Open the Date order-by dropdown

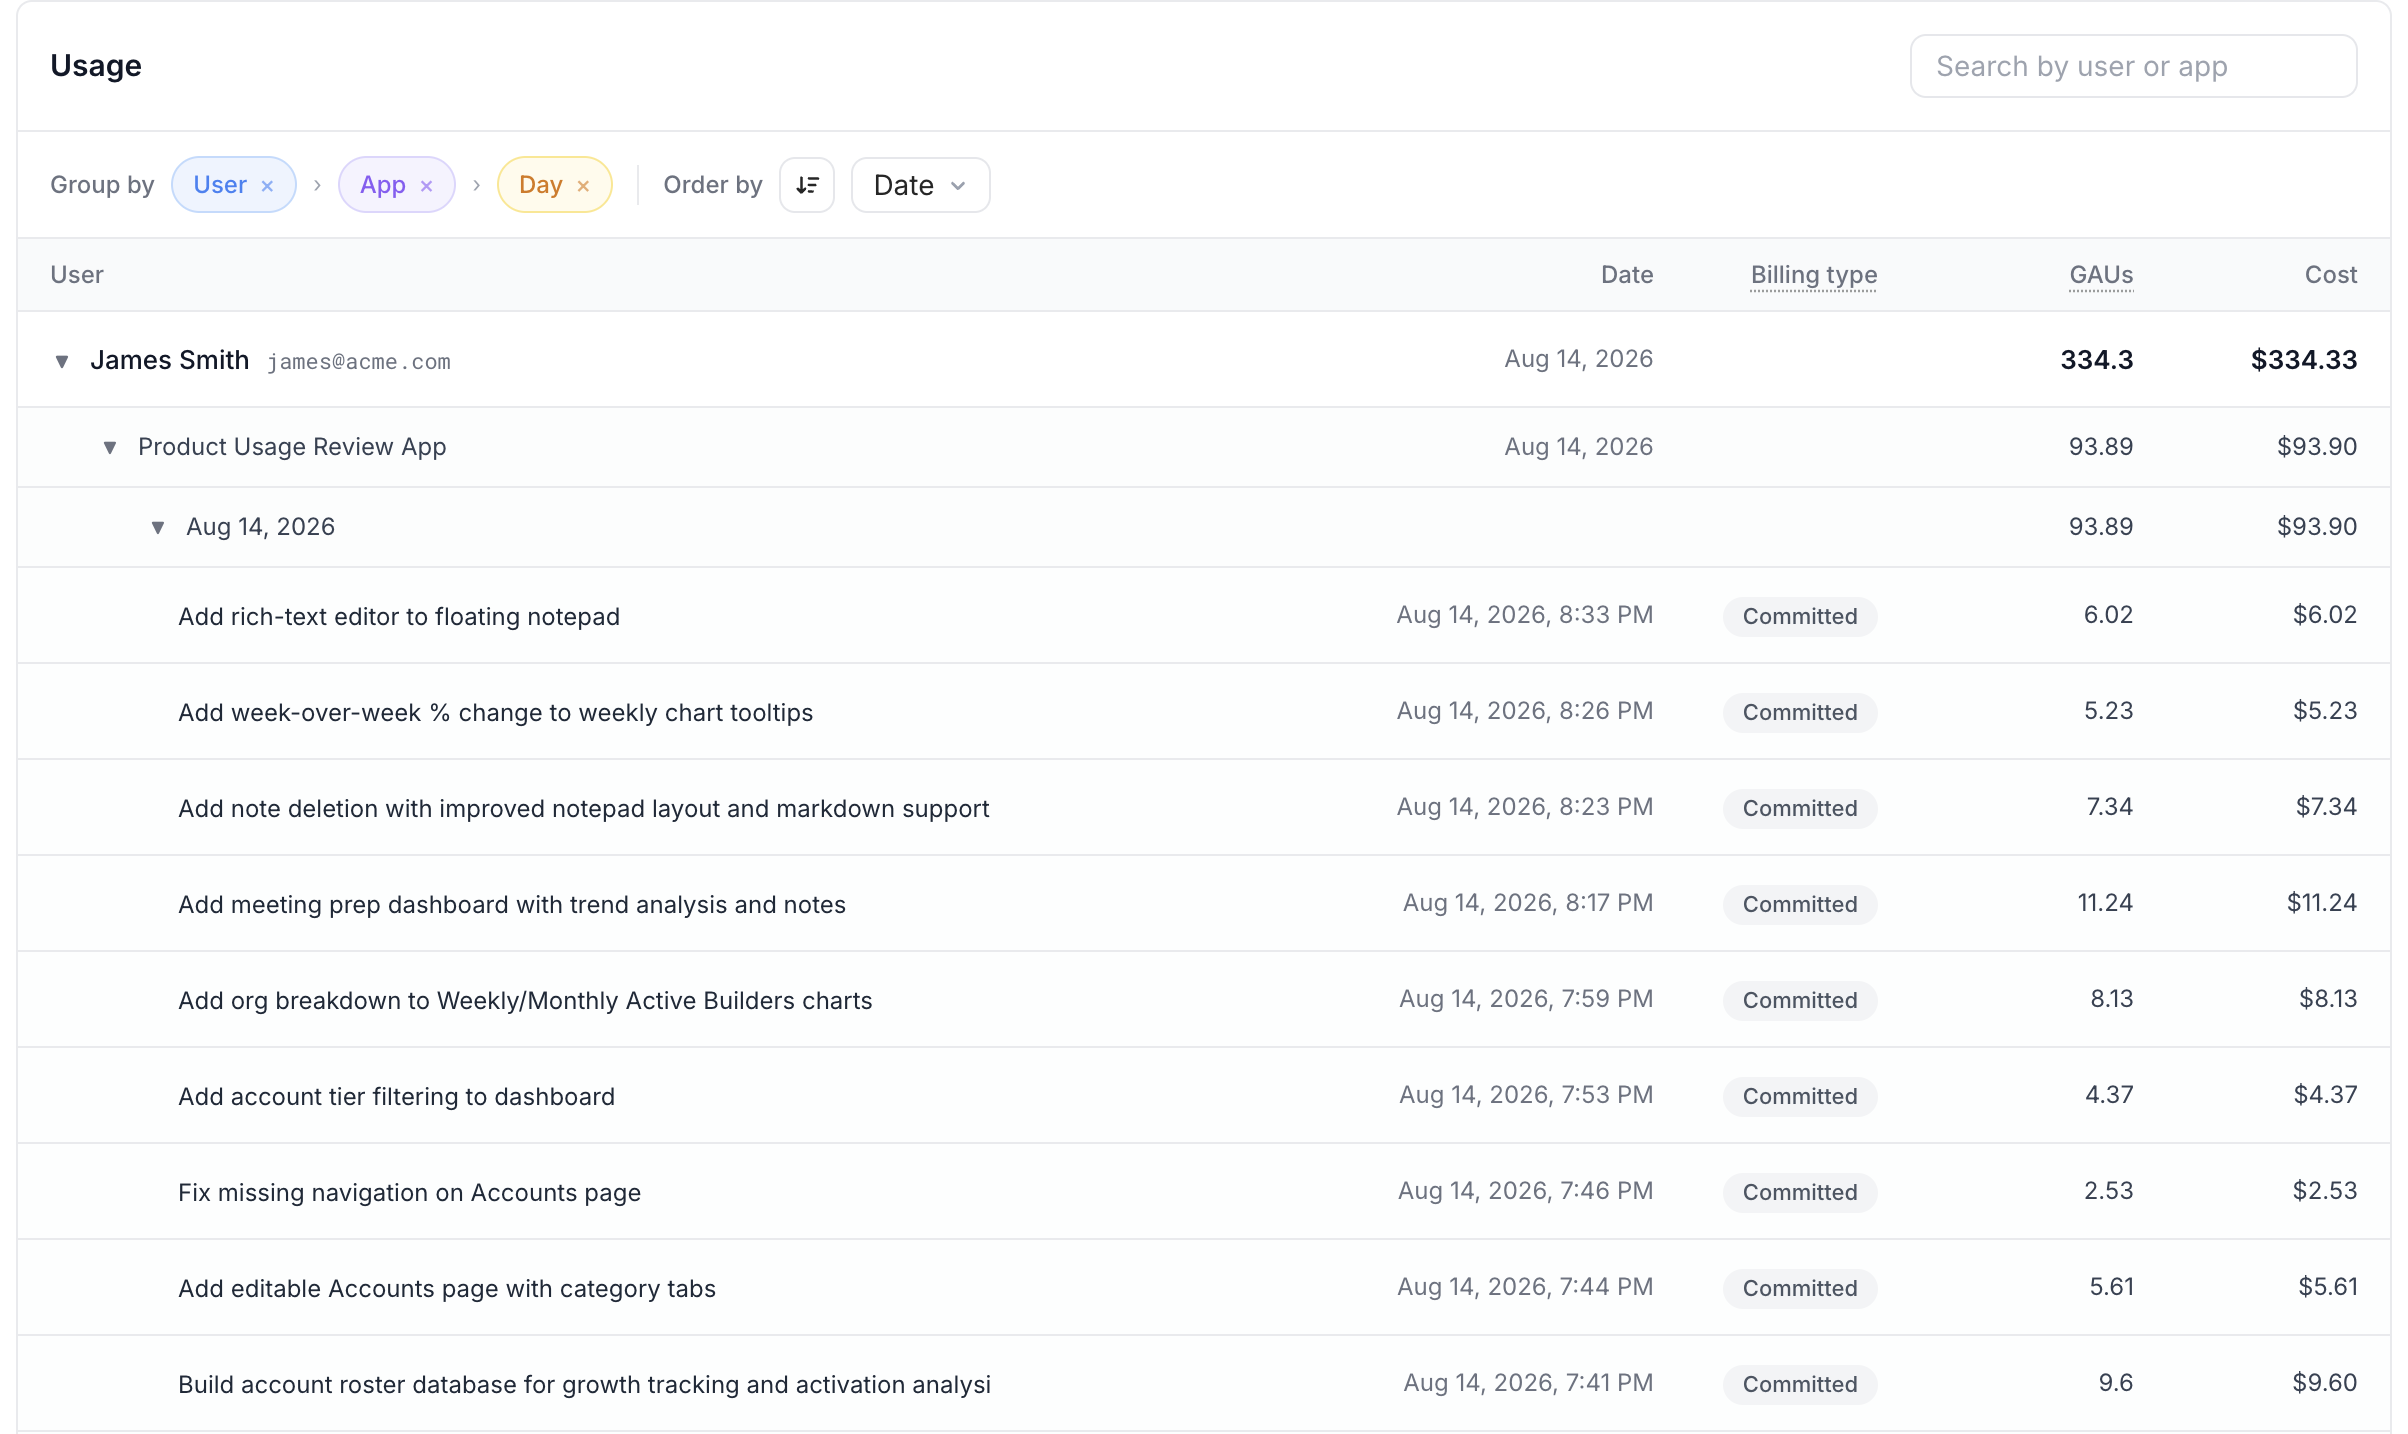pyautogui.click(x=920, y=185)
